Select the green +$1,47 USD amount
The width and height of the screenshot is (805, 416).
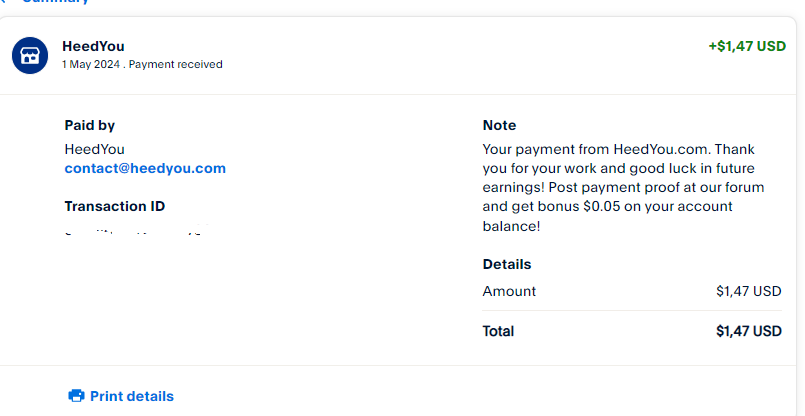(x=747, y=46)
